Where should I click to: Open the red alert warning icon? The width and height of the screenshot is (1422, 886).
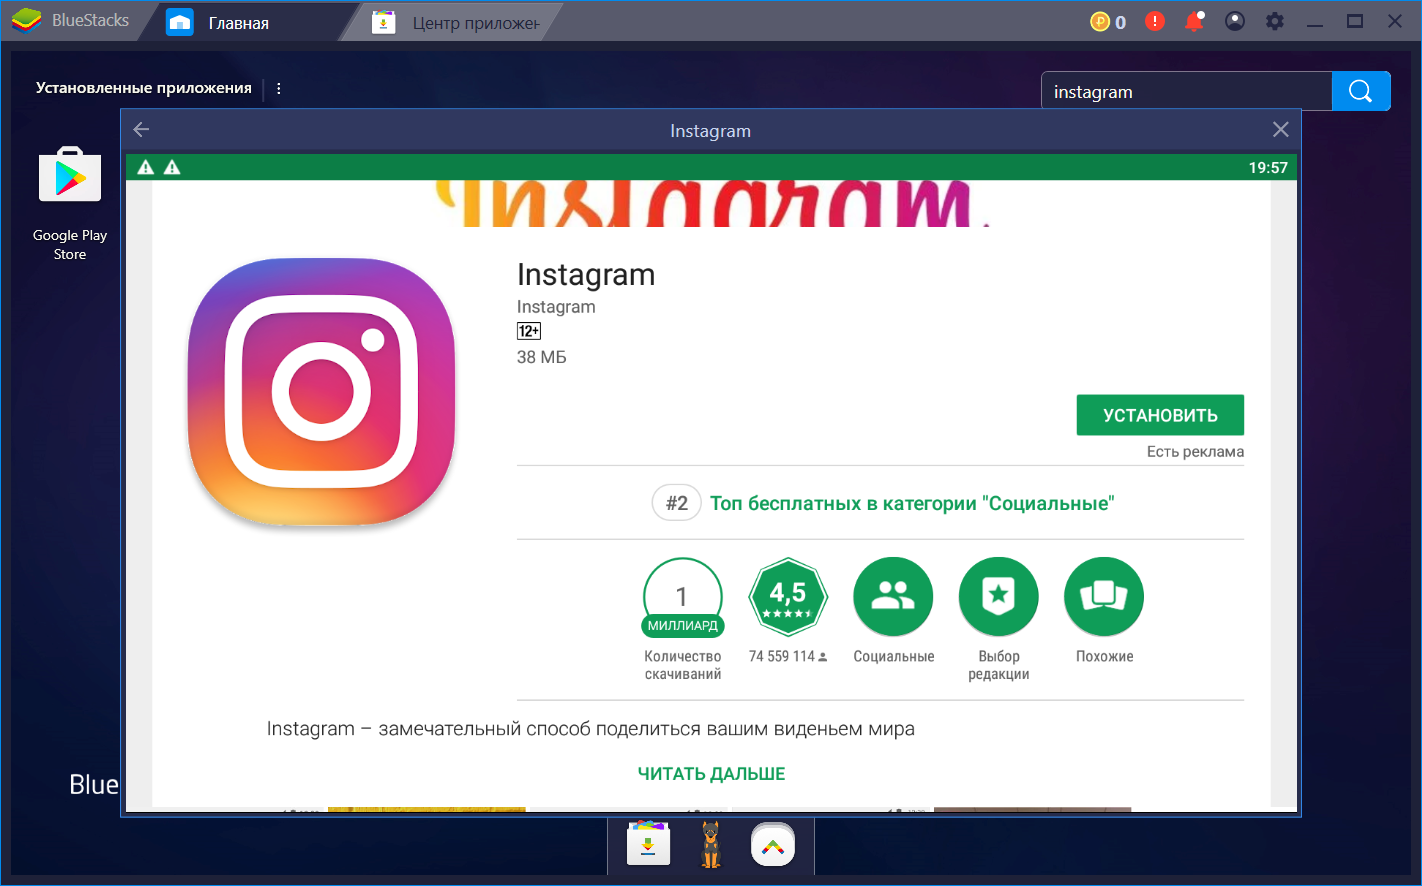[1155, 21]
